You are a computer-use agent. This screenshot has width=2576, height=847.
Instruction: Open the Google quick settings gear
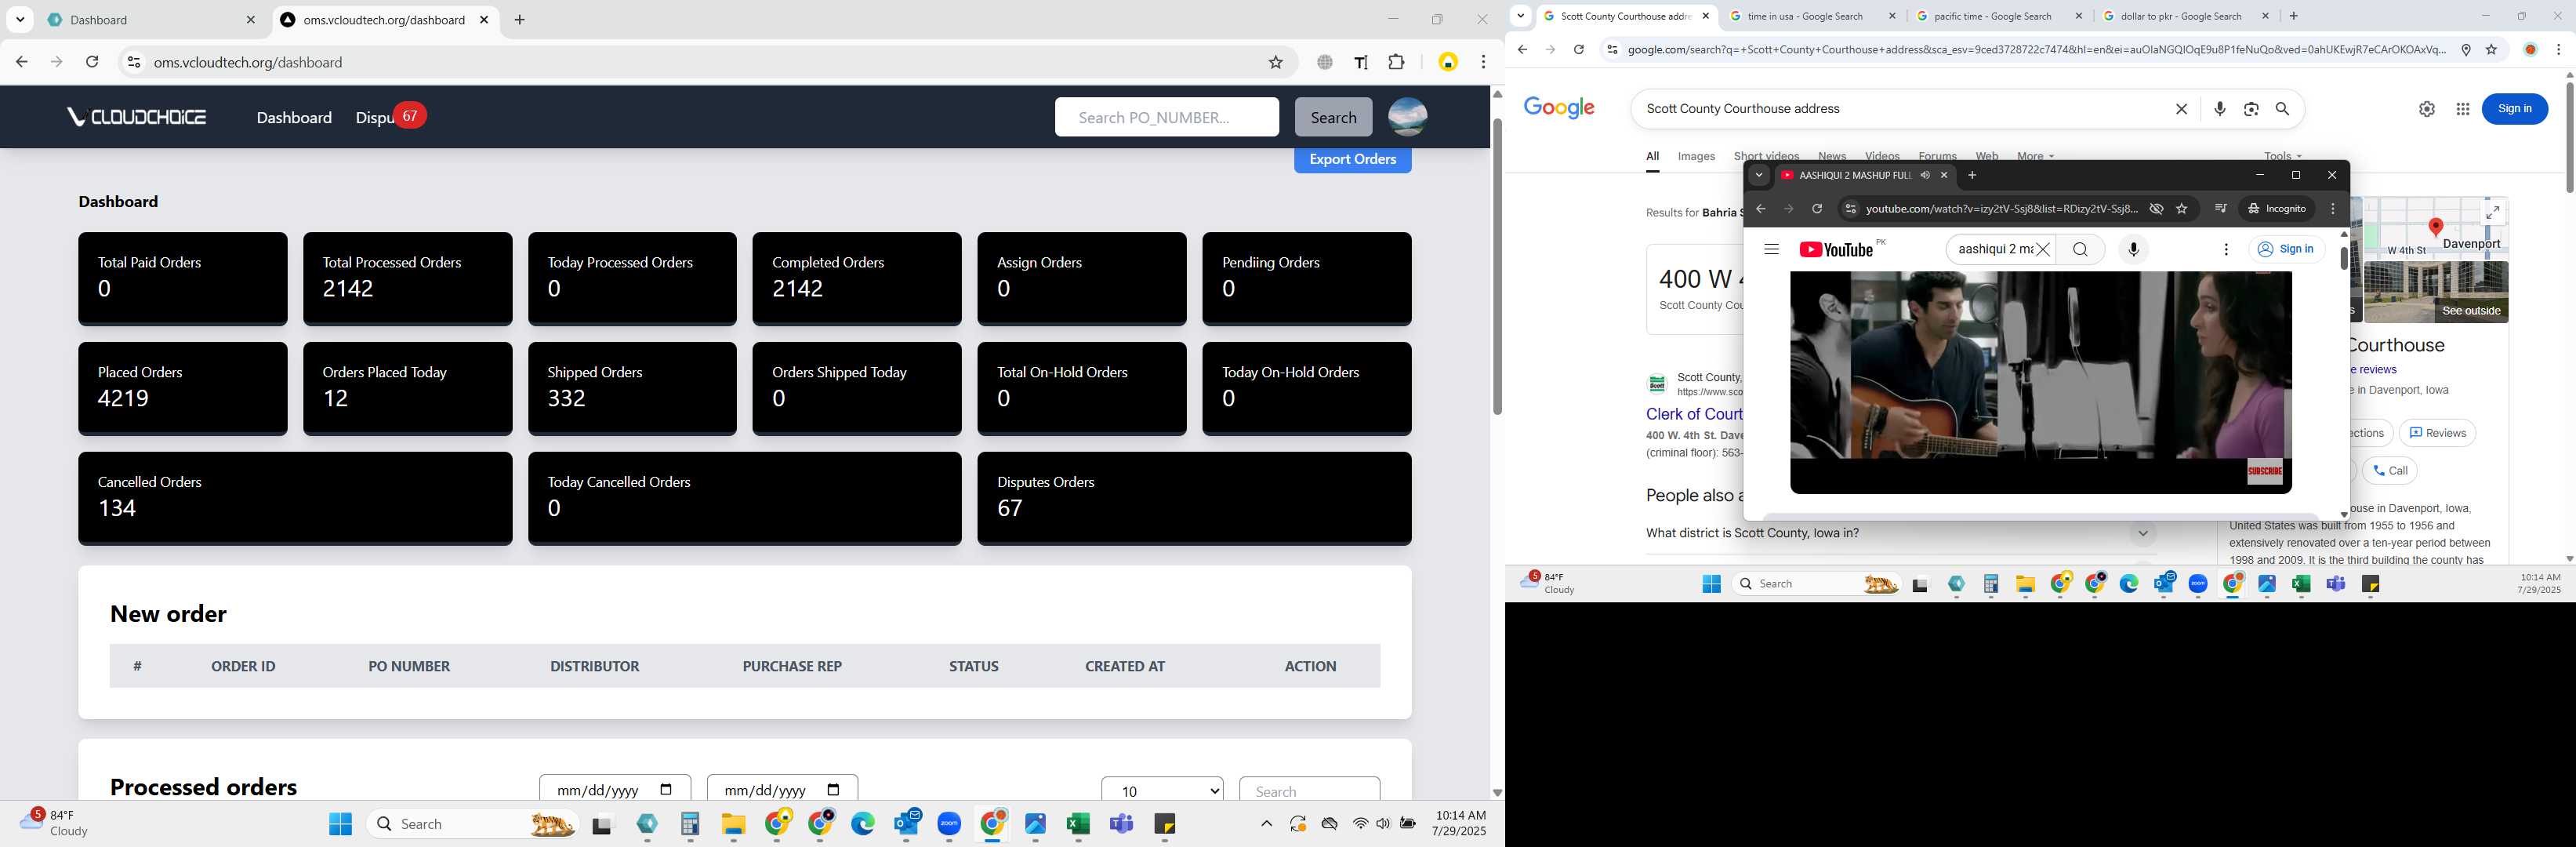click(2427, 109)
